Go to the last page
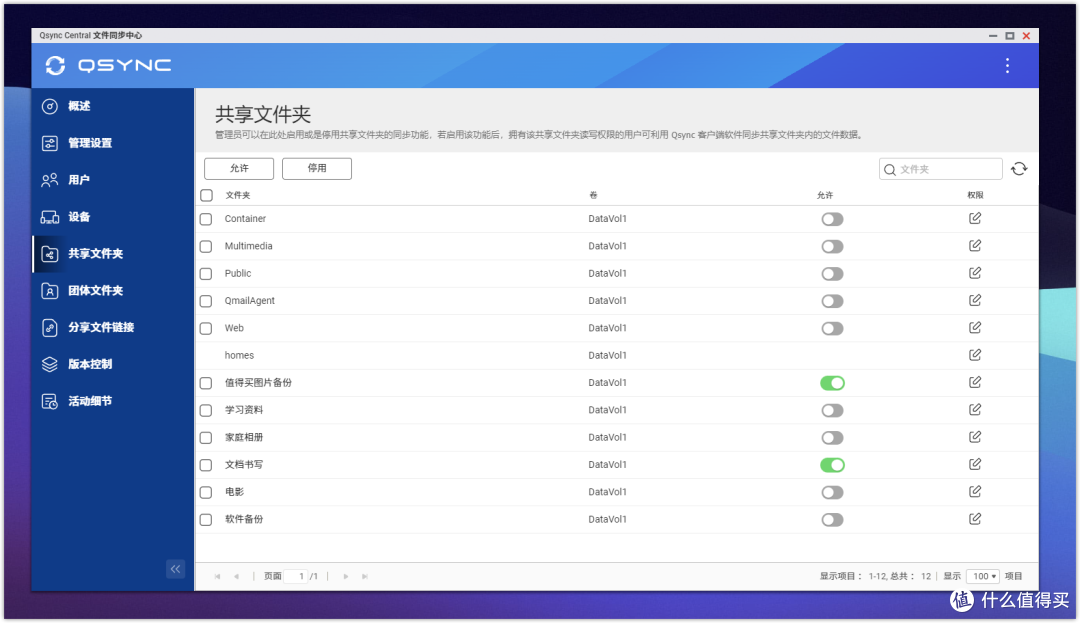The height and width of the screenshot is (623, 1080). pos(365,576)
